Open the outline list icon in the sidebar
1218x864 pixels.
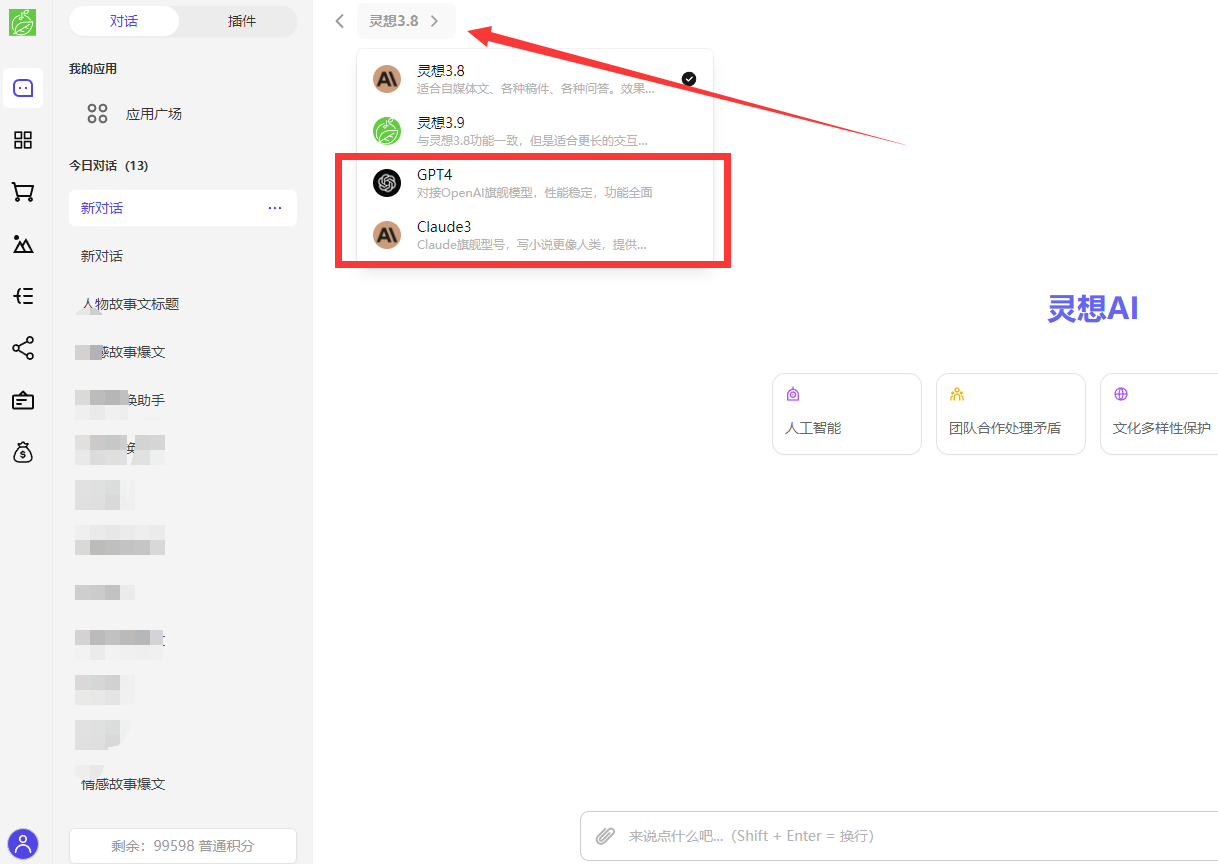(23, 296)
